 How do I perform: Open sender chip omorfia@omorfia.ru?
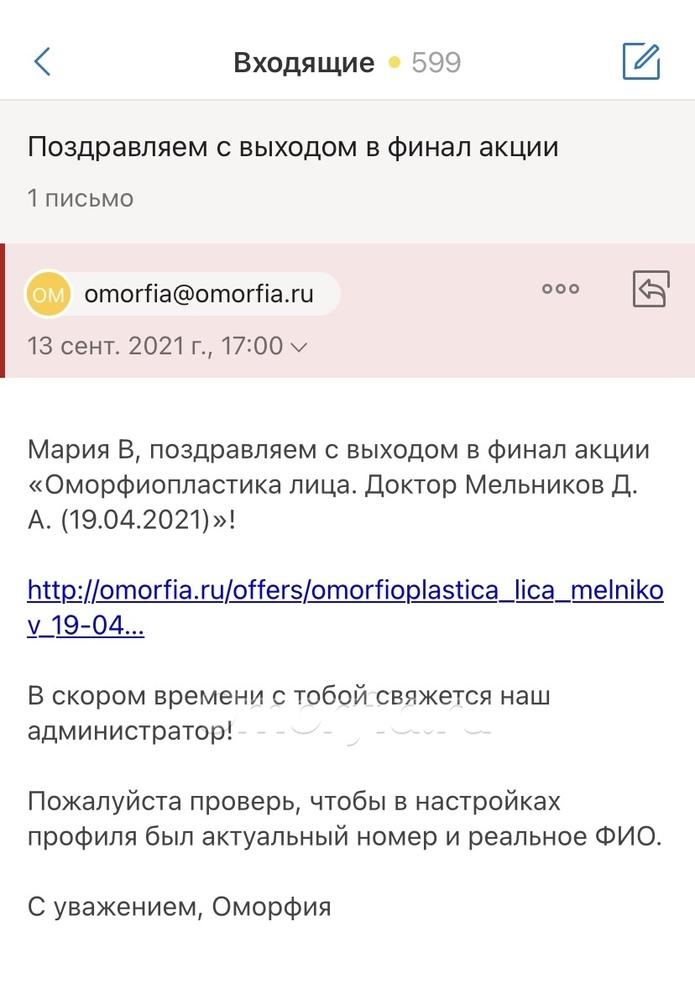click(x=182, y=294)
